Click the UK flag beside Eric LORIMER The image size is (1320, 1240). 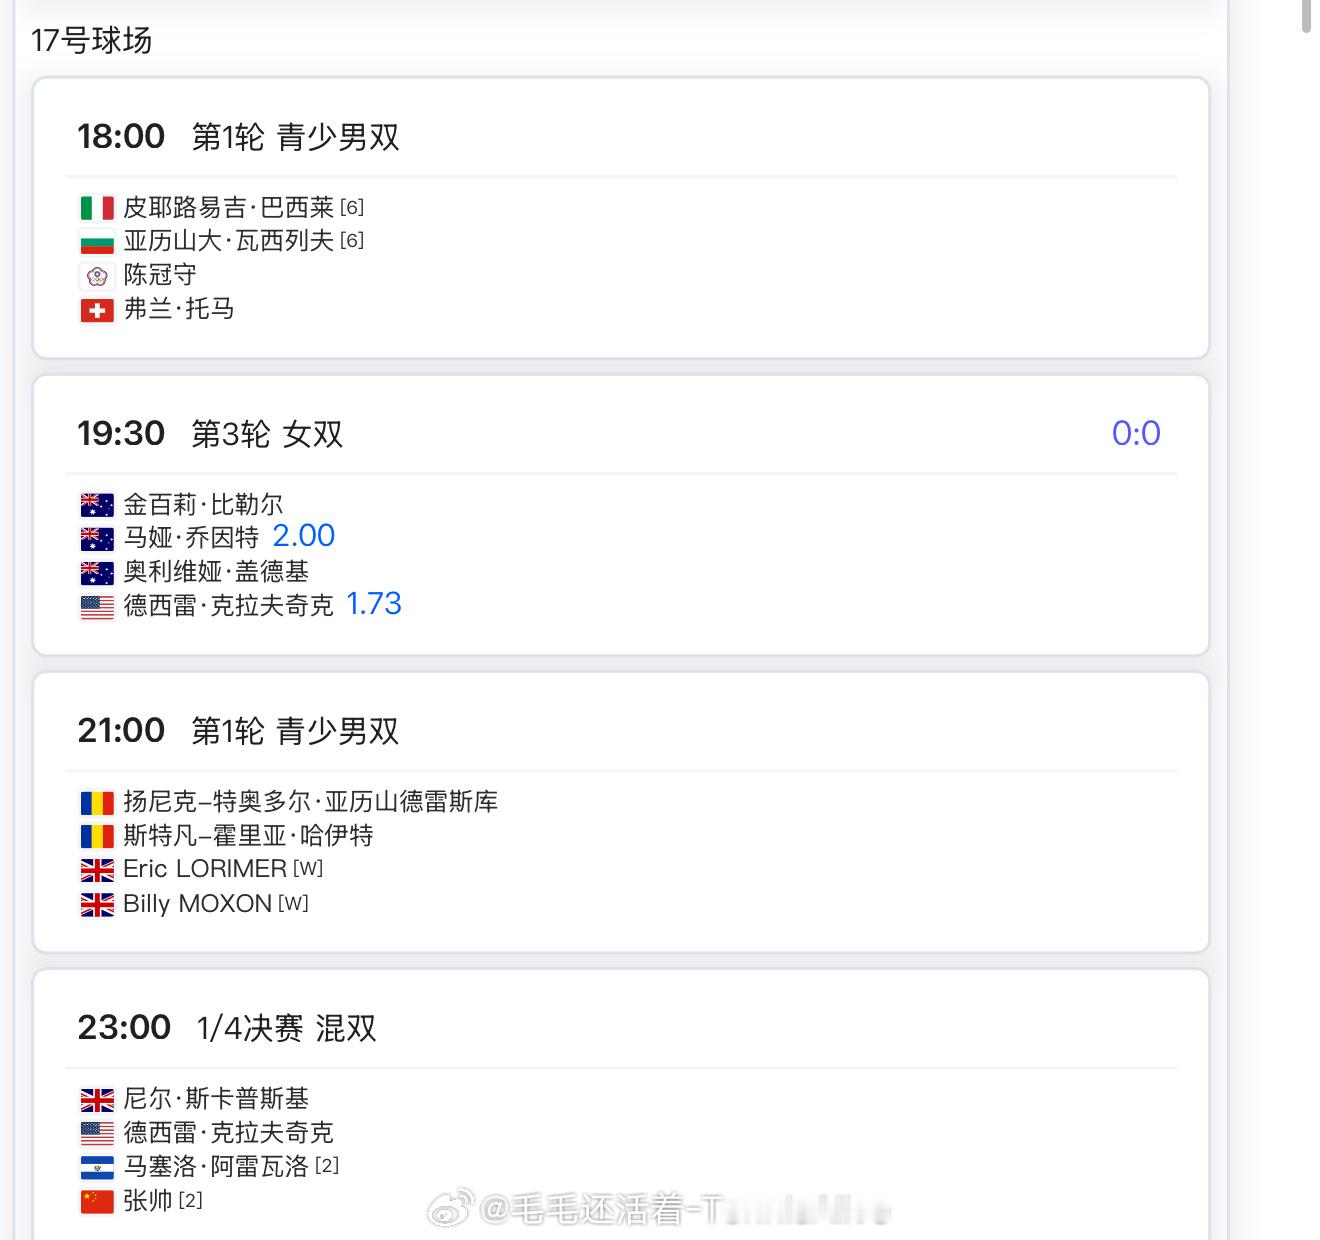coord(97,870)
